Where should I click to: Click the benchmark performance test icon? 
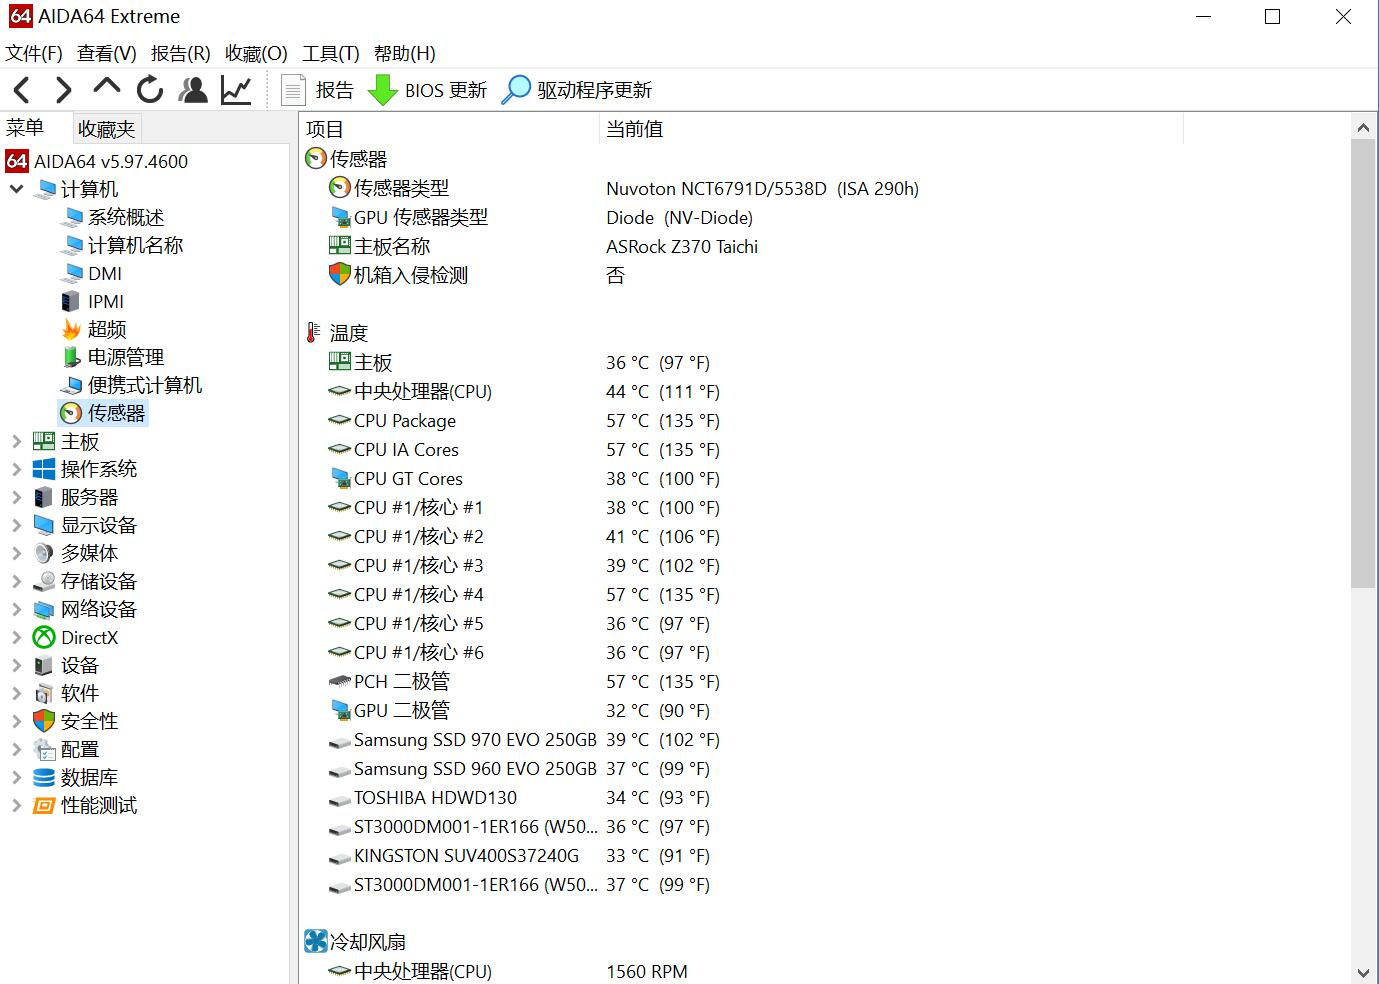(44, 805)
